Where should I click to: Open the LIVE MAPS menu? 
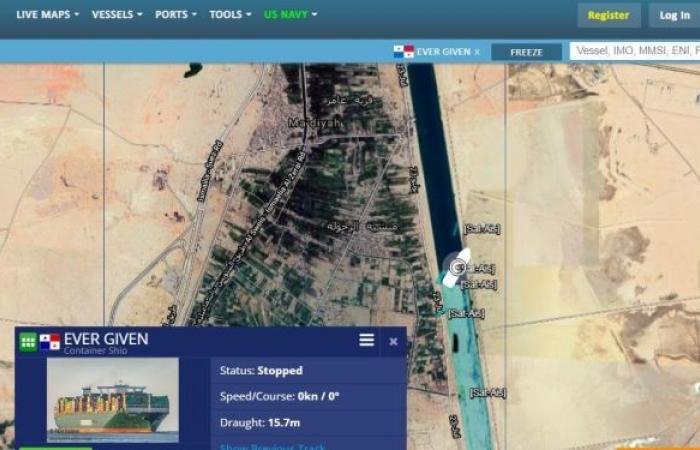point(47,14)
